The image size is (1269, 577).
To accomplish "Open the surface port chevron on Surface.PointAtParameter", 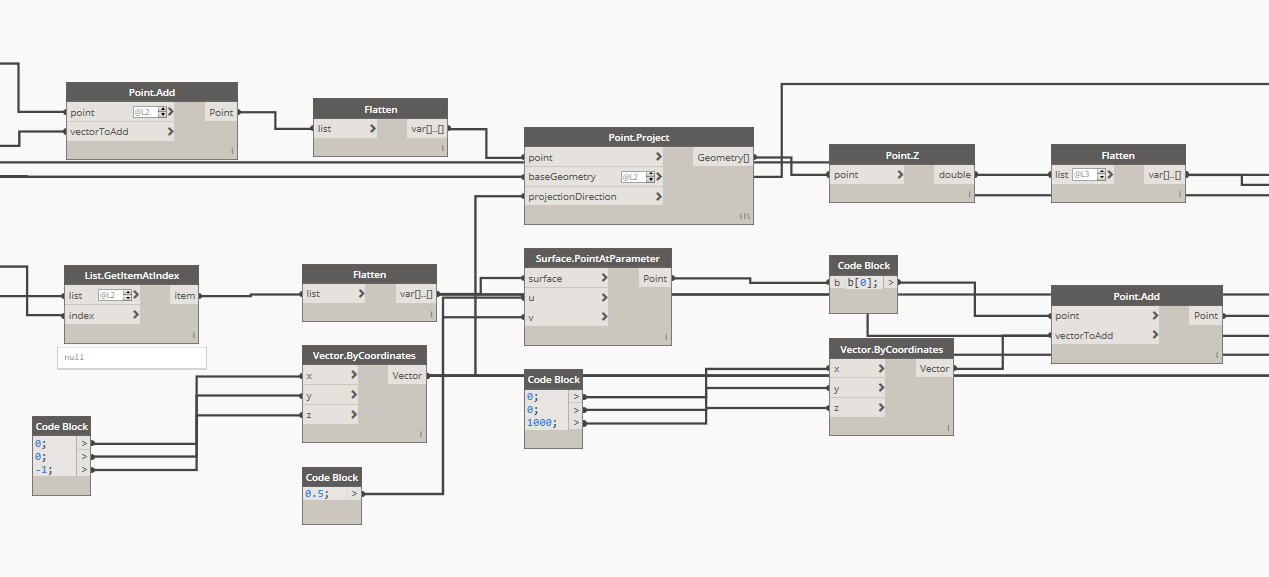I will pos(604,279).
